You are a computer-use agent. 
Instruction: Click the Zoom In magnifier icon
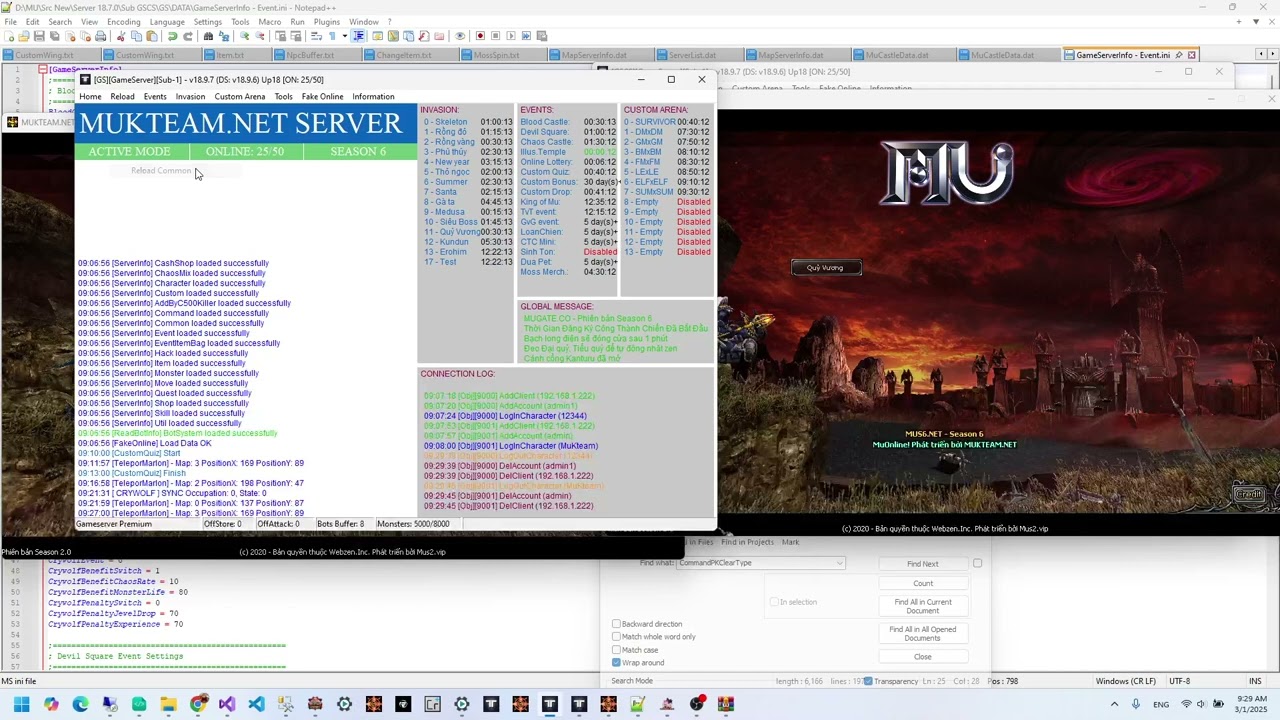point(244,36)
